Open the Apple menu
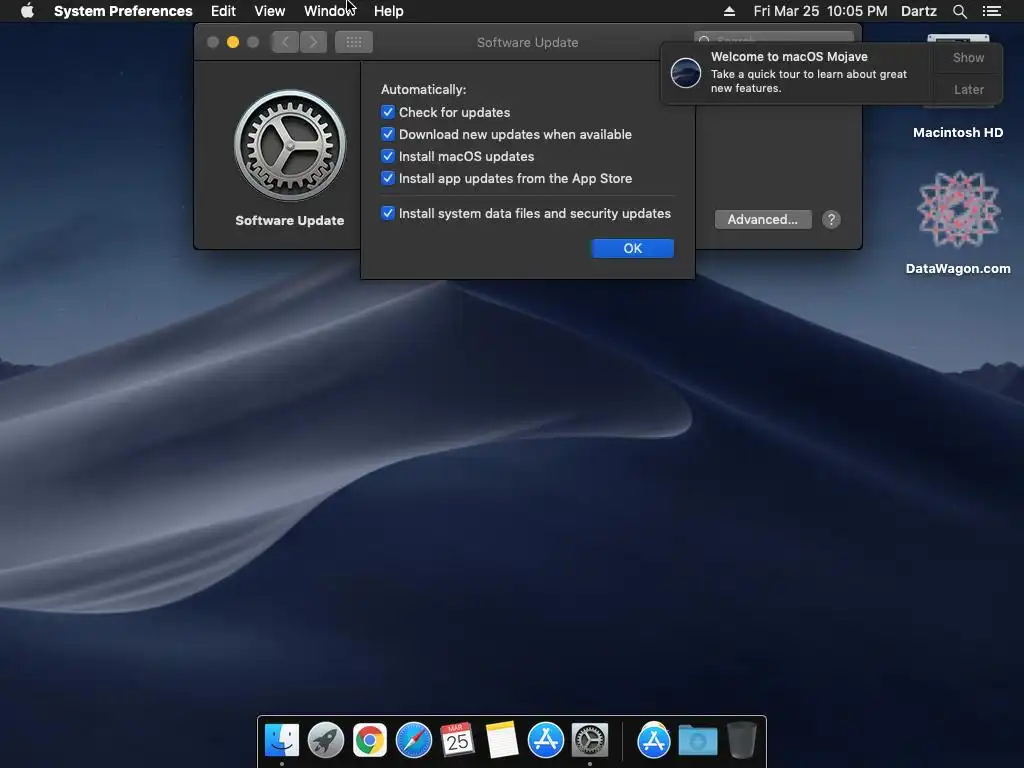 [27, 11]
